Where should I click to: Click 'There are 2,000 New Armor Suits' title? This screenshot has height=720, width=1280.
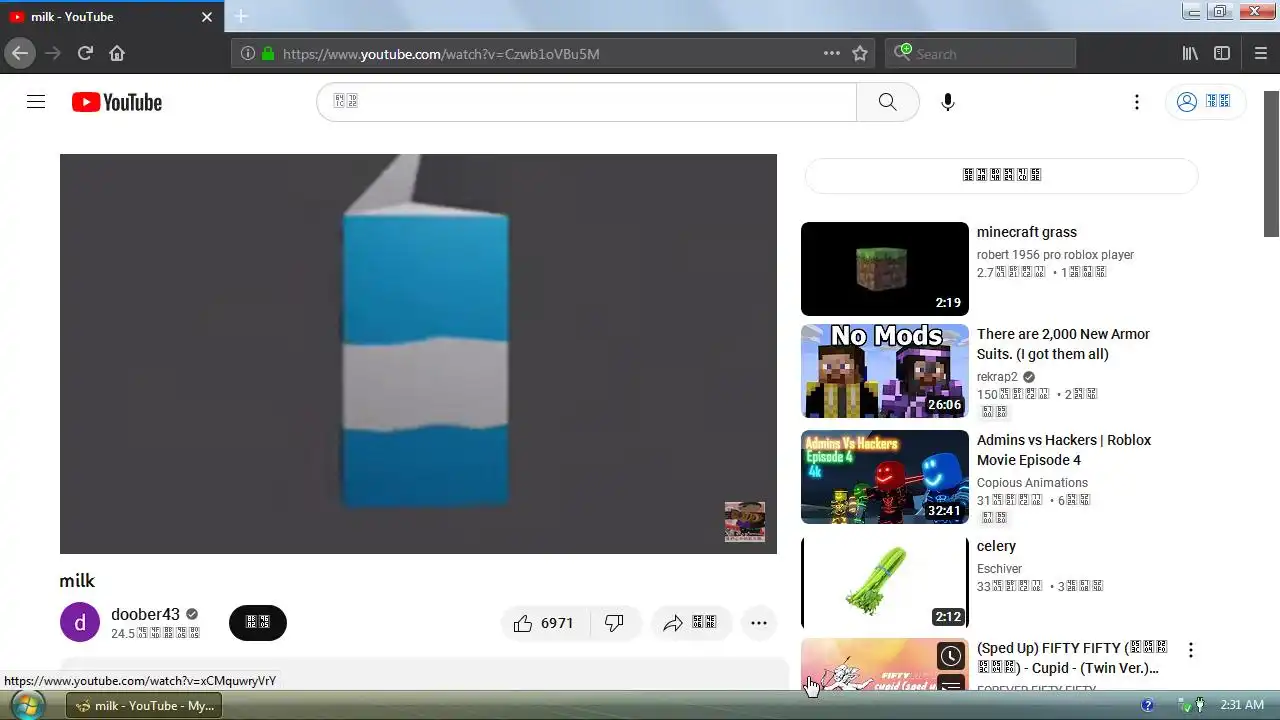(1063, 344)
